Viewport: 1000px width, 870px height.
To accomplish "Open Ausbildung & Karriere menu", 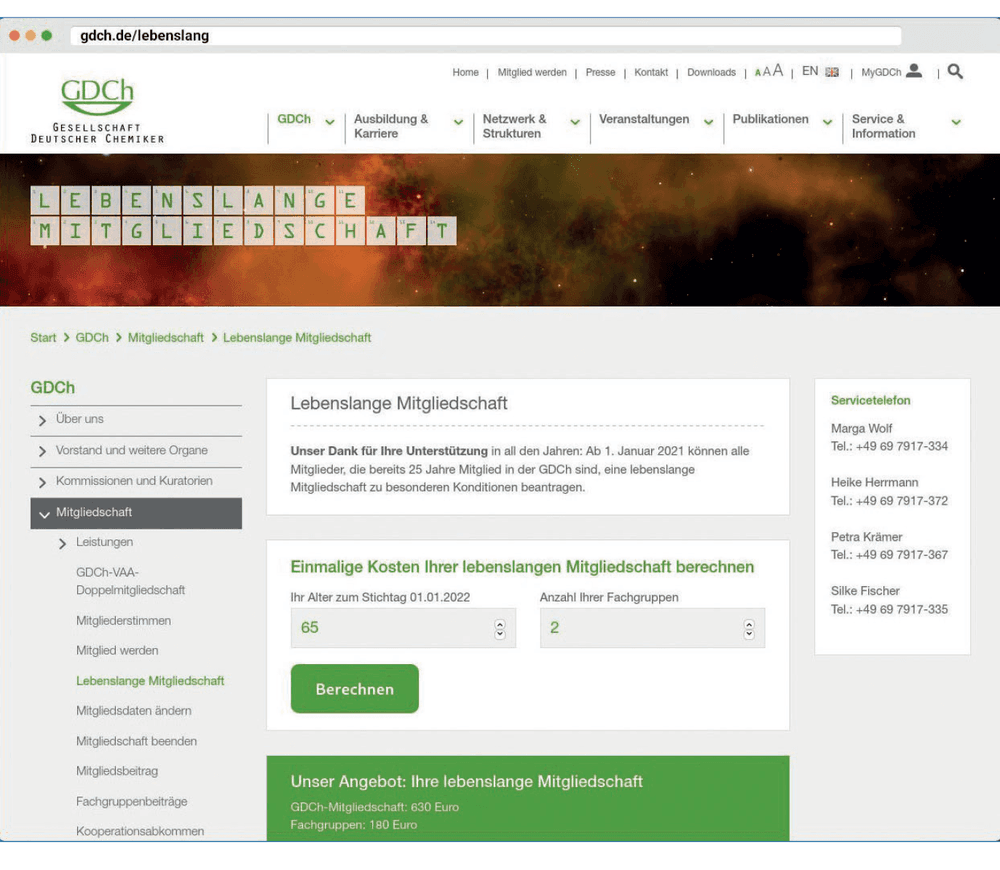I will [x=391, y=126].
